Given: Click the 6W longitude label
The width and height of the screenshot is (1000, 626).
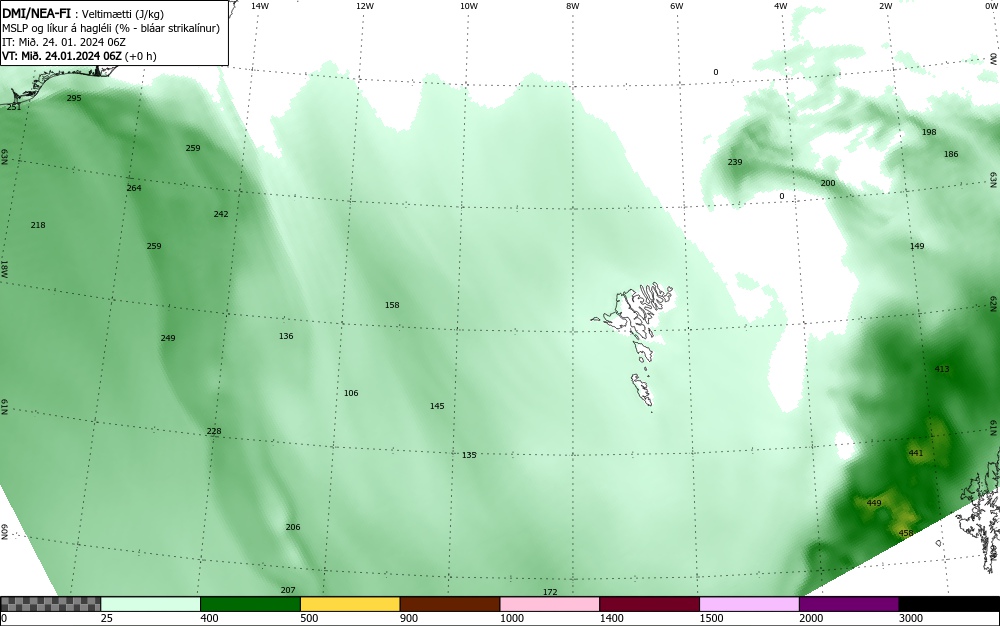Looking at the screenshot, I should 677,6.
